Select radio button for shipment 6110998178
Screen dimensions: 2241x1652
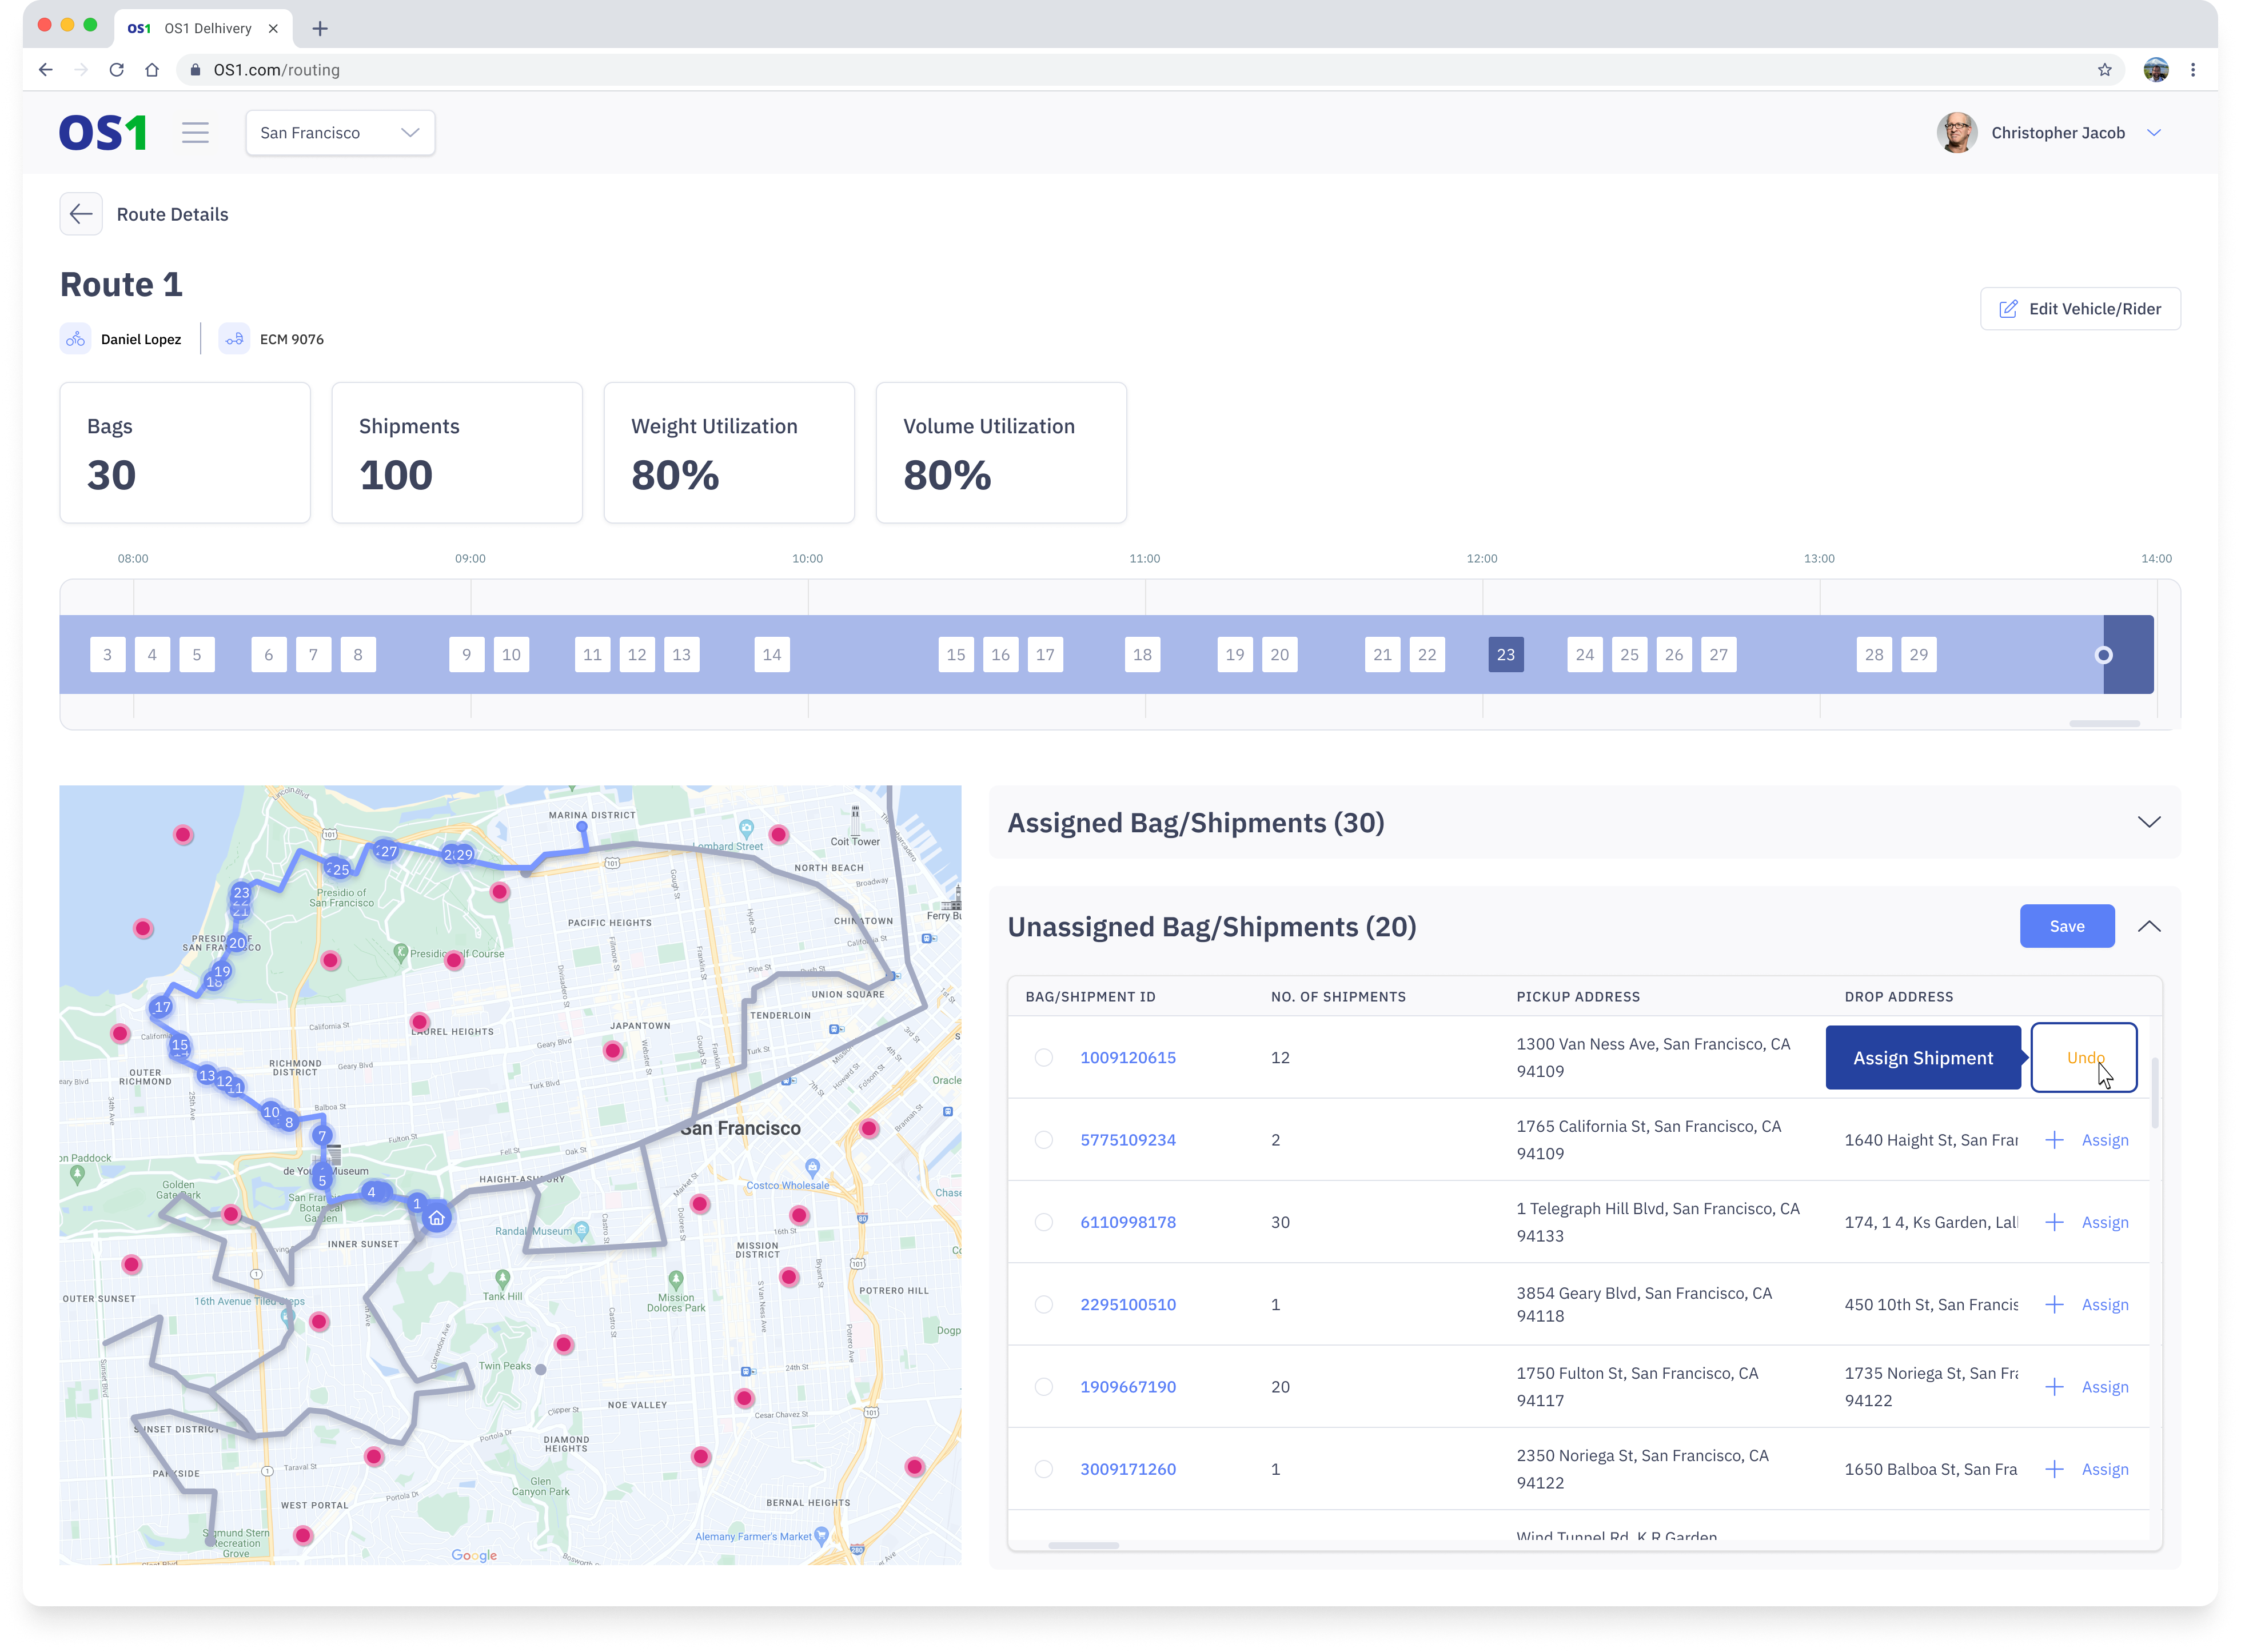coord(1043,1222)
